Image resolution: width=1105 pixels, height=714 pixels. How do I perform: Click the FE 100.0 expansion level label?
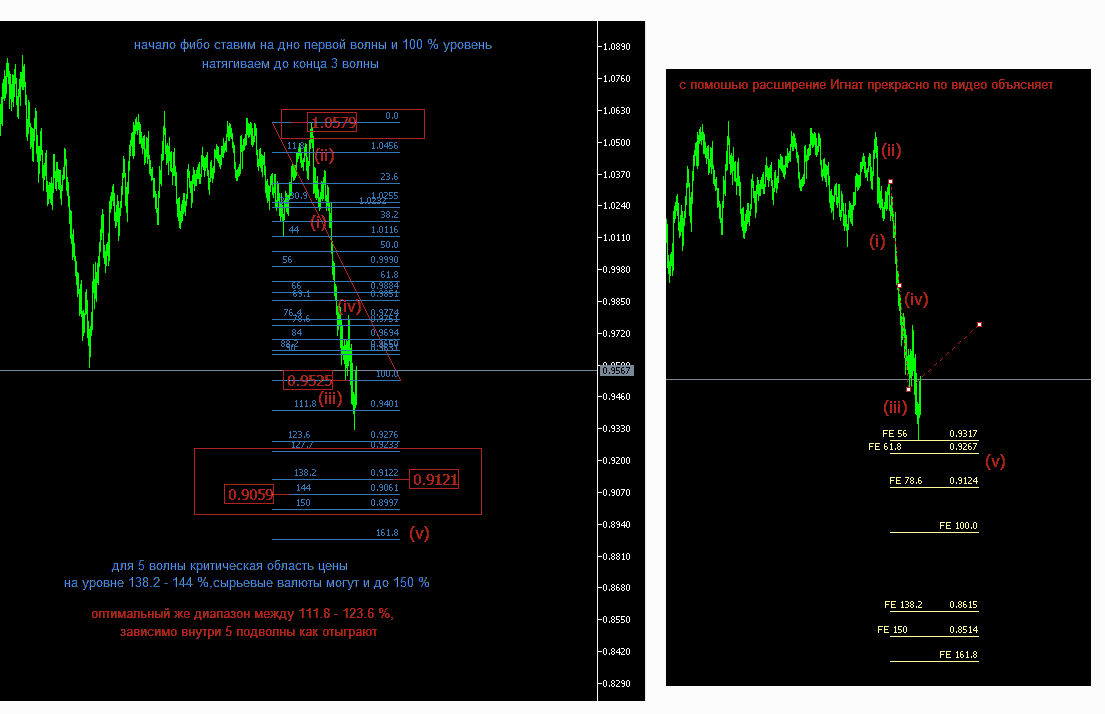coord(958,525)
